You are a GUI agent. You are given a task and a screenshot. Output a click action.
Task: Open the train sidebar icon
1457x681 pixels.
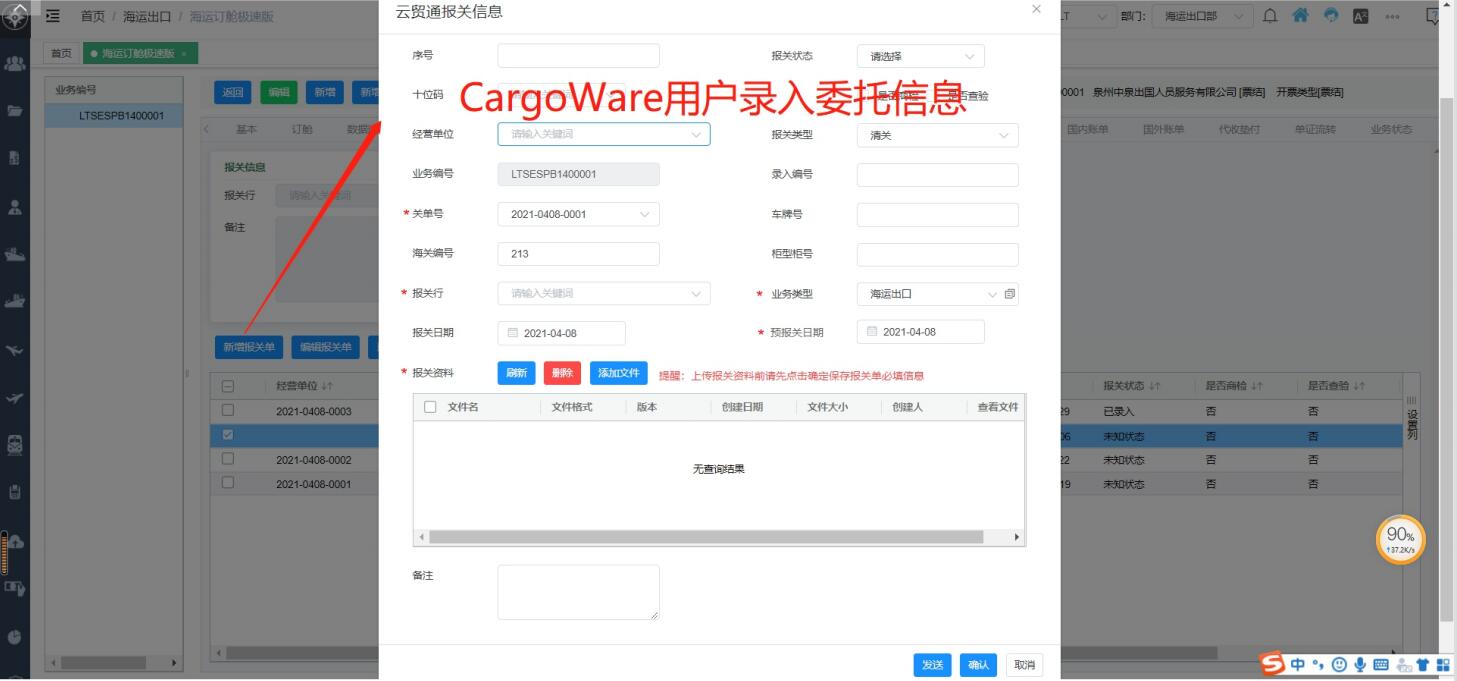[x=14, y=446]
